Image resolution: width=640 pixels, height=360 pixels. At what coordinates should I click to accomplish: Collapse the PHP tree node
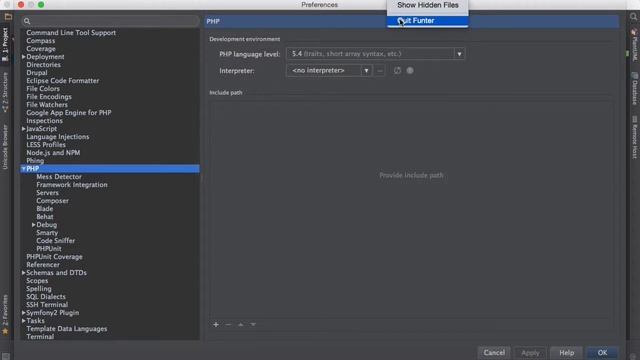[23, 169]
